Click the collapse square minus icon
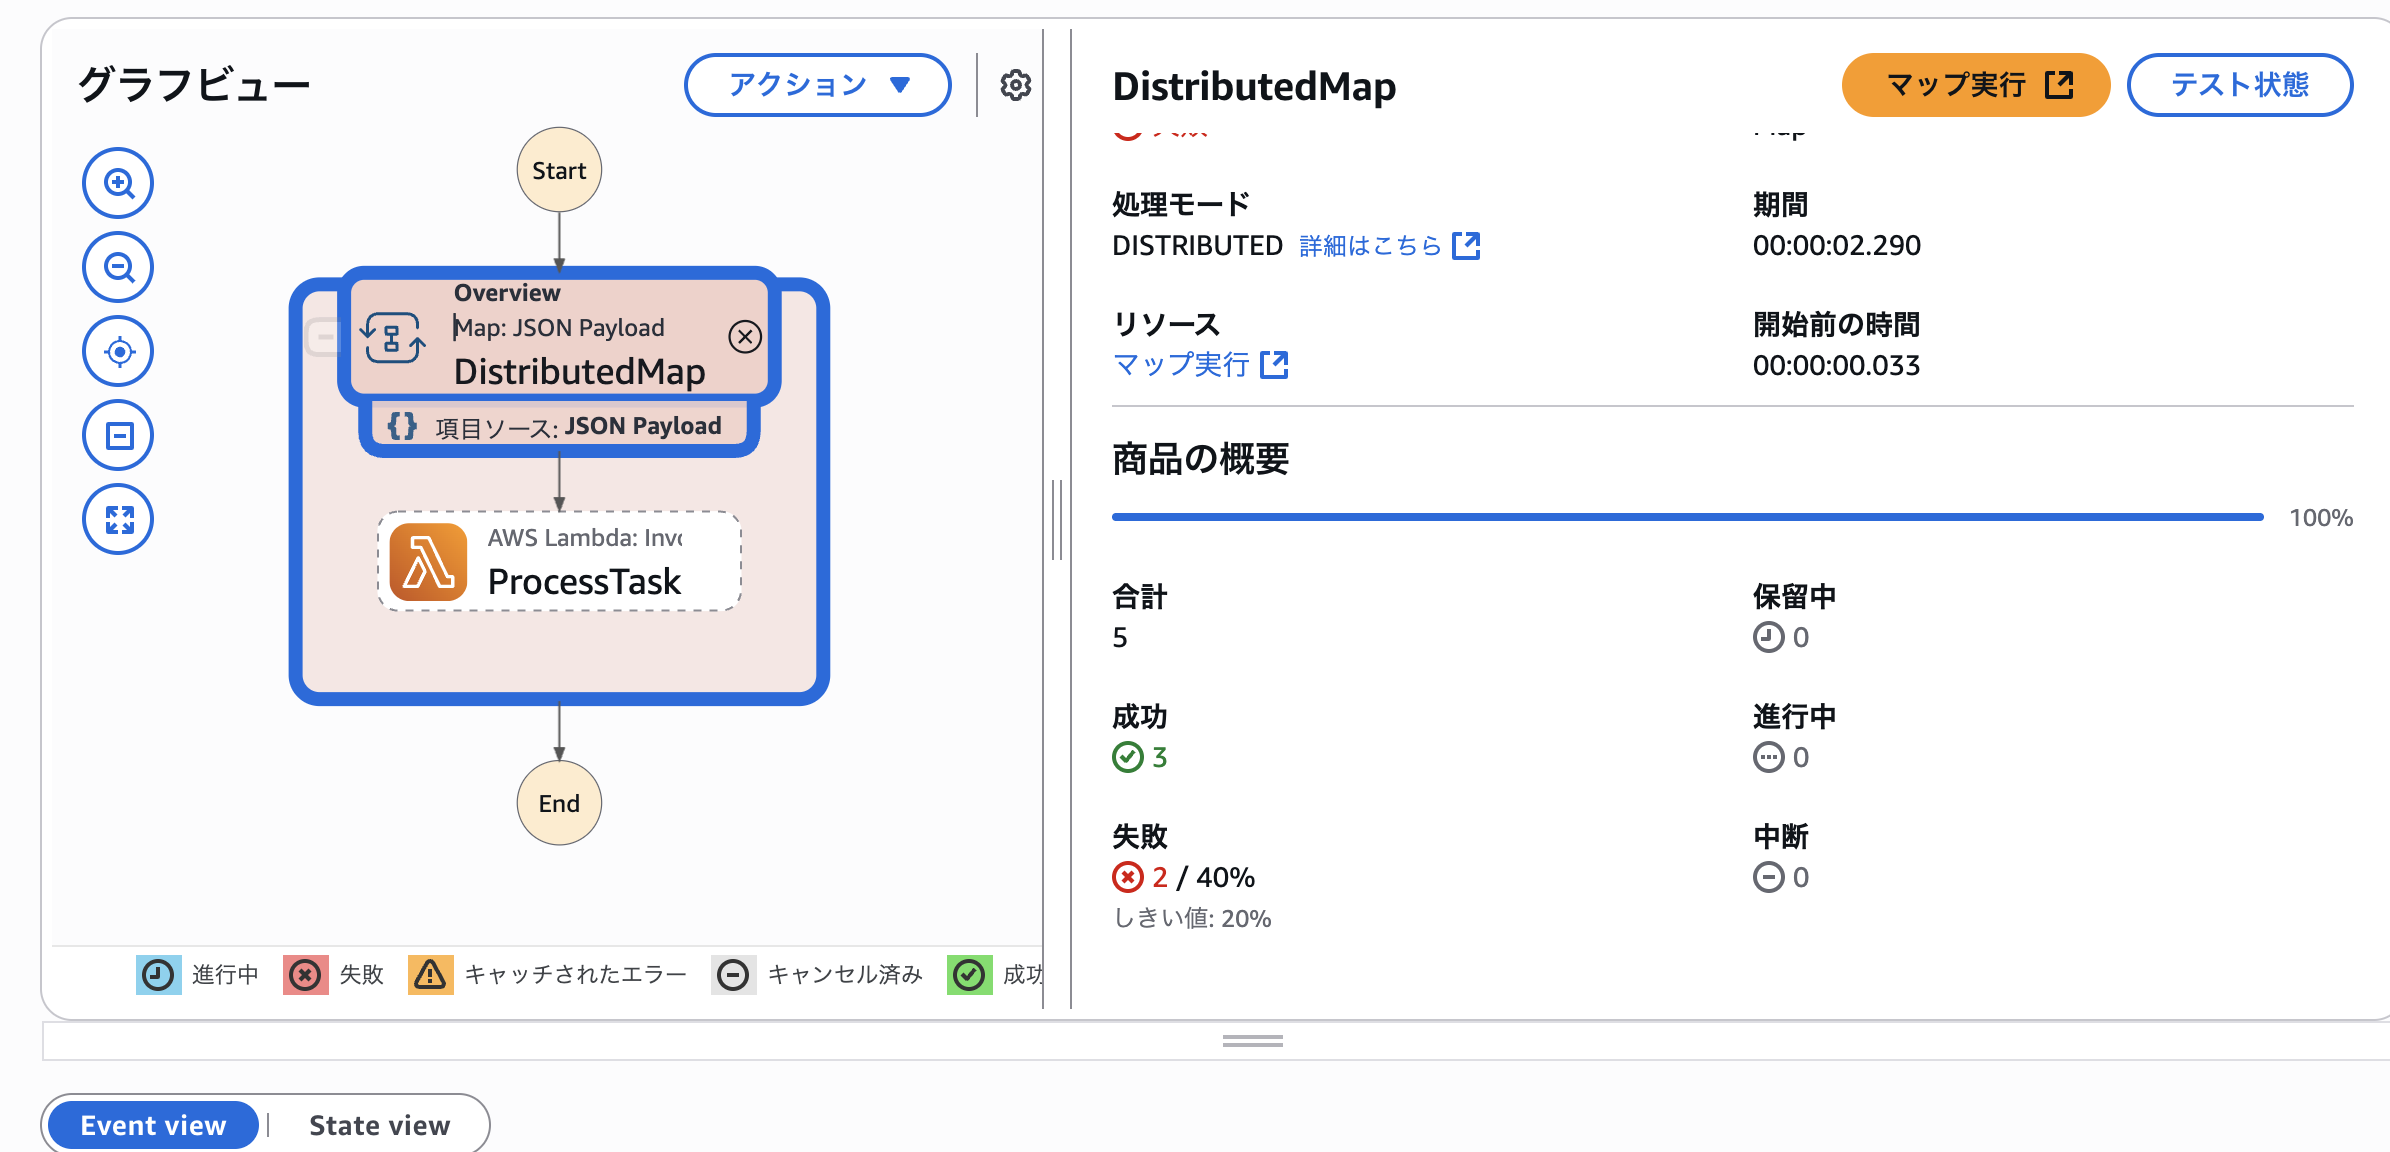Screen dimensions: 2390x1152 coord(118,435)
